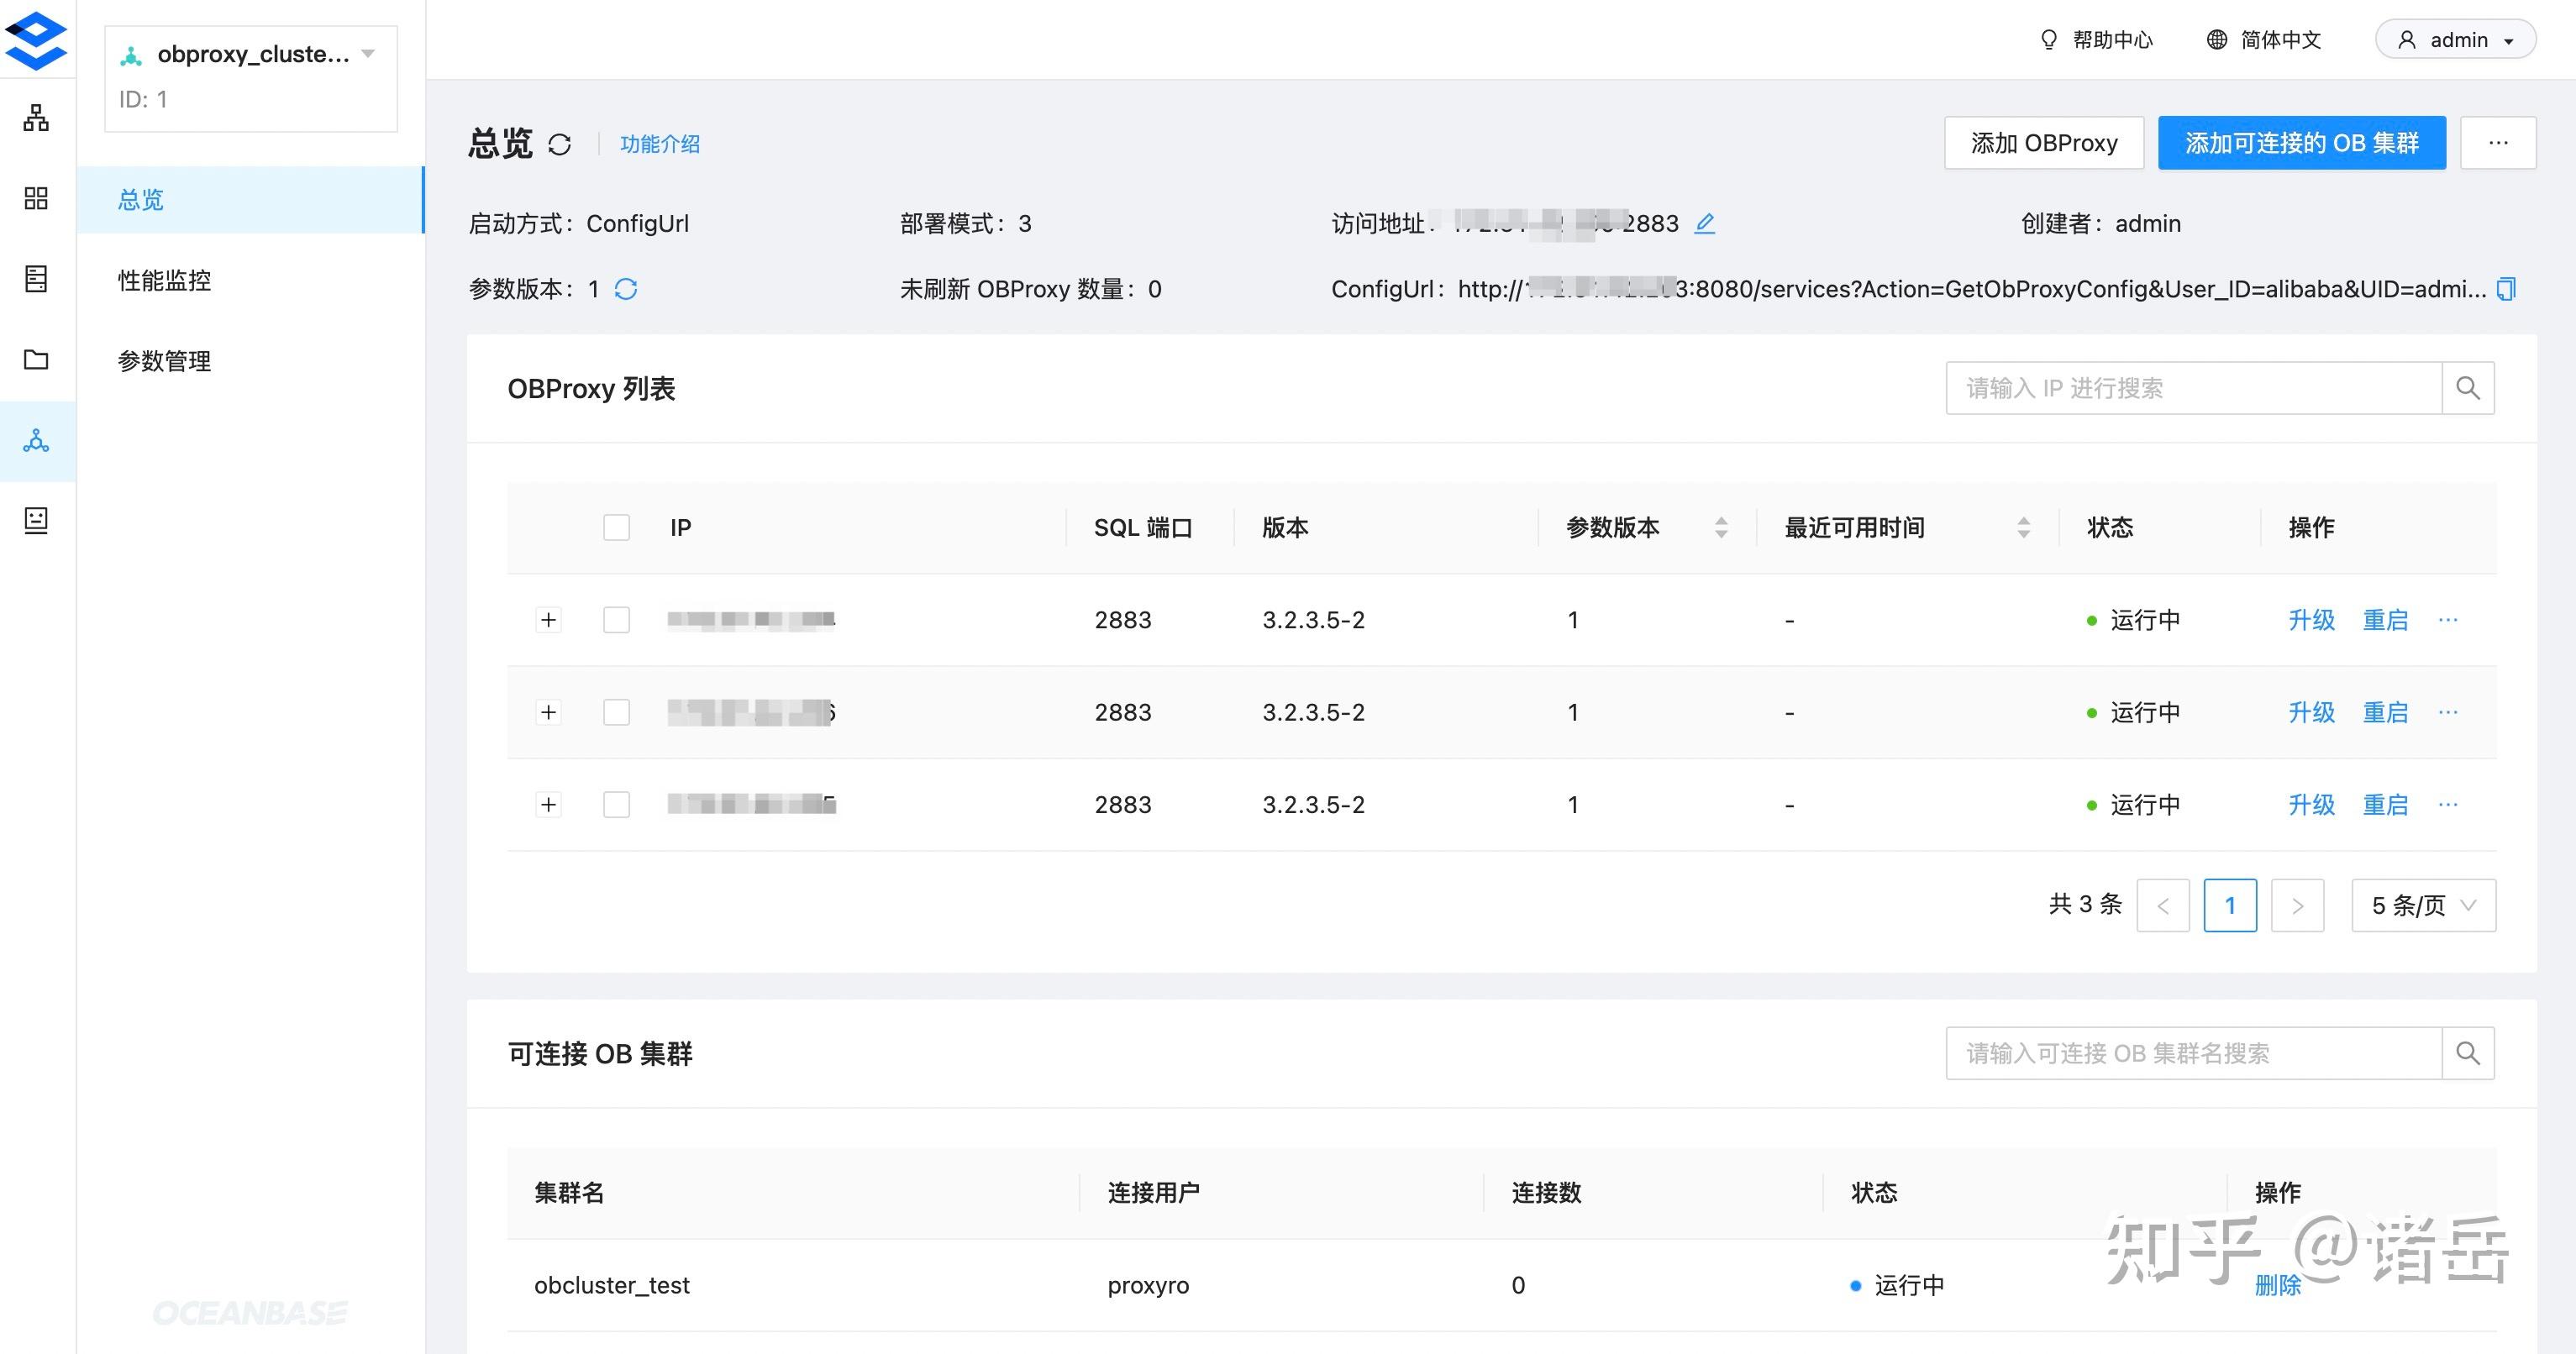Check the third OBProxy row checkbox
This screenshot has height=1354, width=2576.
coord(617,805)
